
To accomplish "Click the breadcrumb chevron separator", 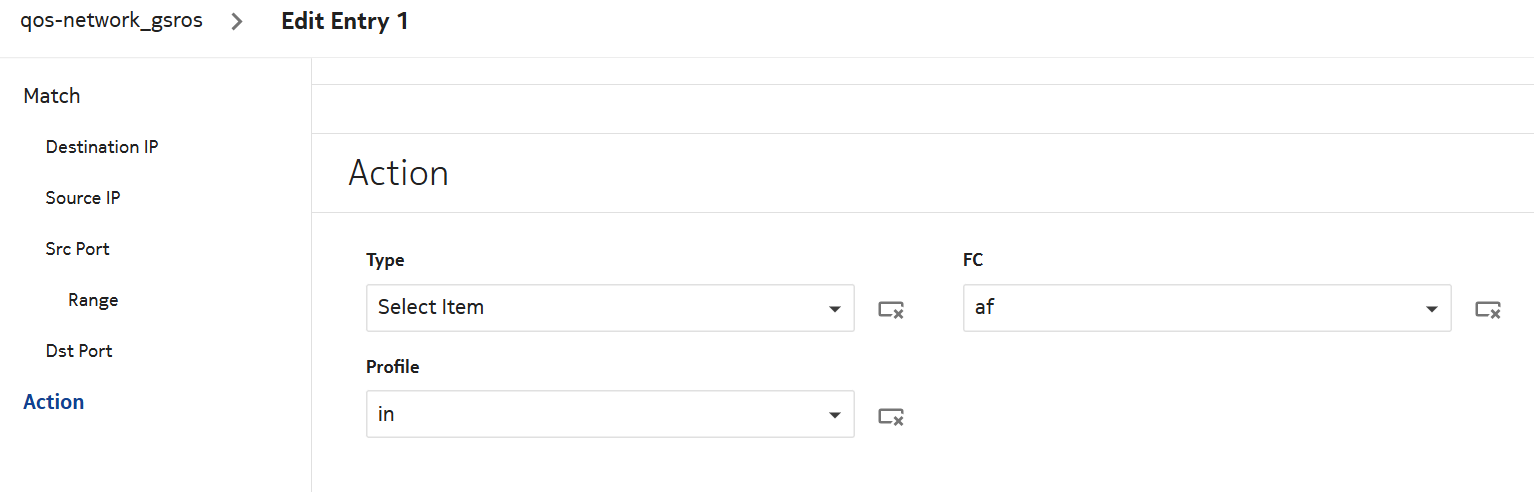I will (x=237, y=22).
